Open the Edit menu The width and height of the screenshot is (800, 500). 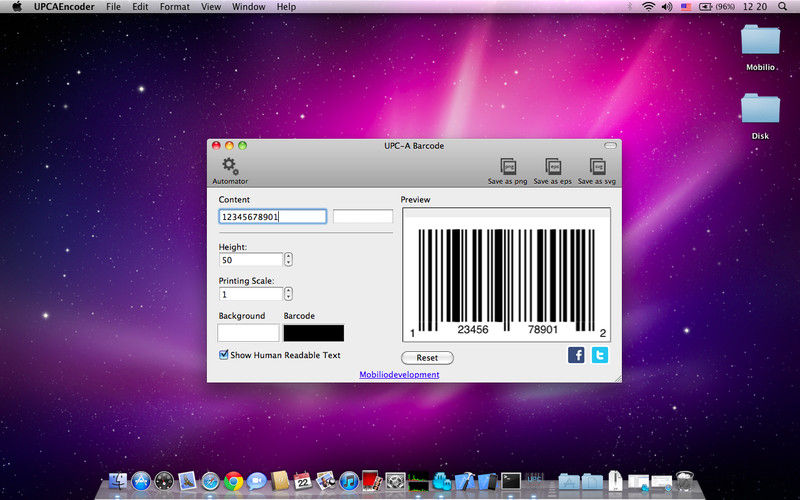[x=140, y=7]
